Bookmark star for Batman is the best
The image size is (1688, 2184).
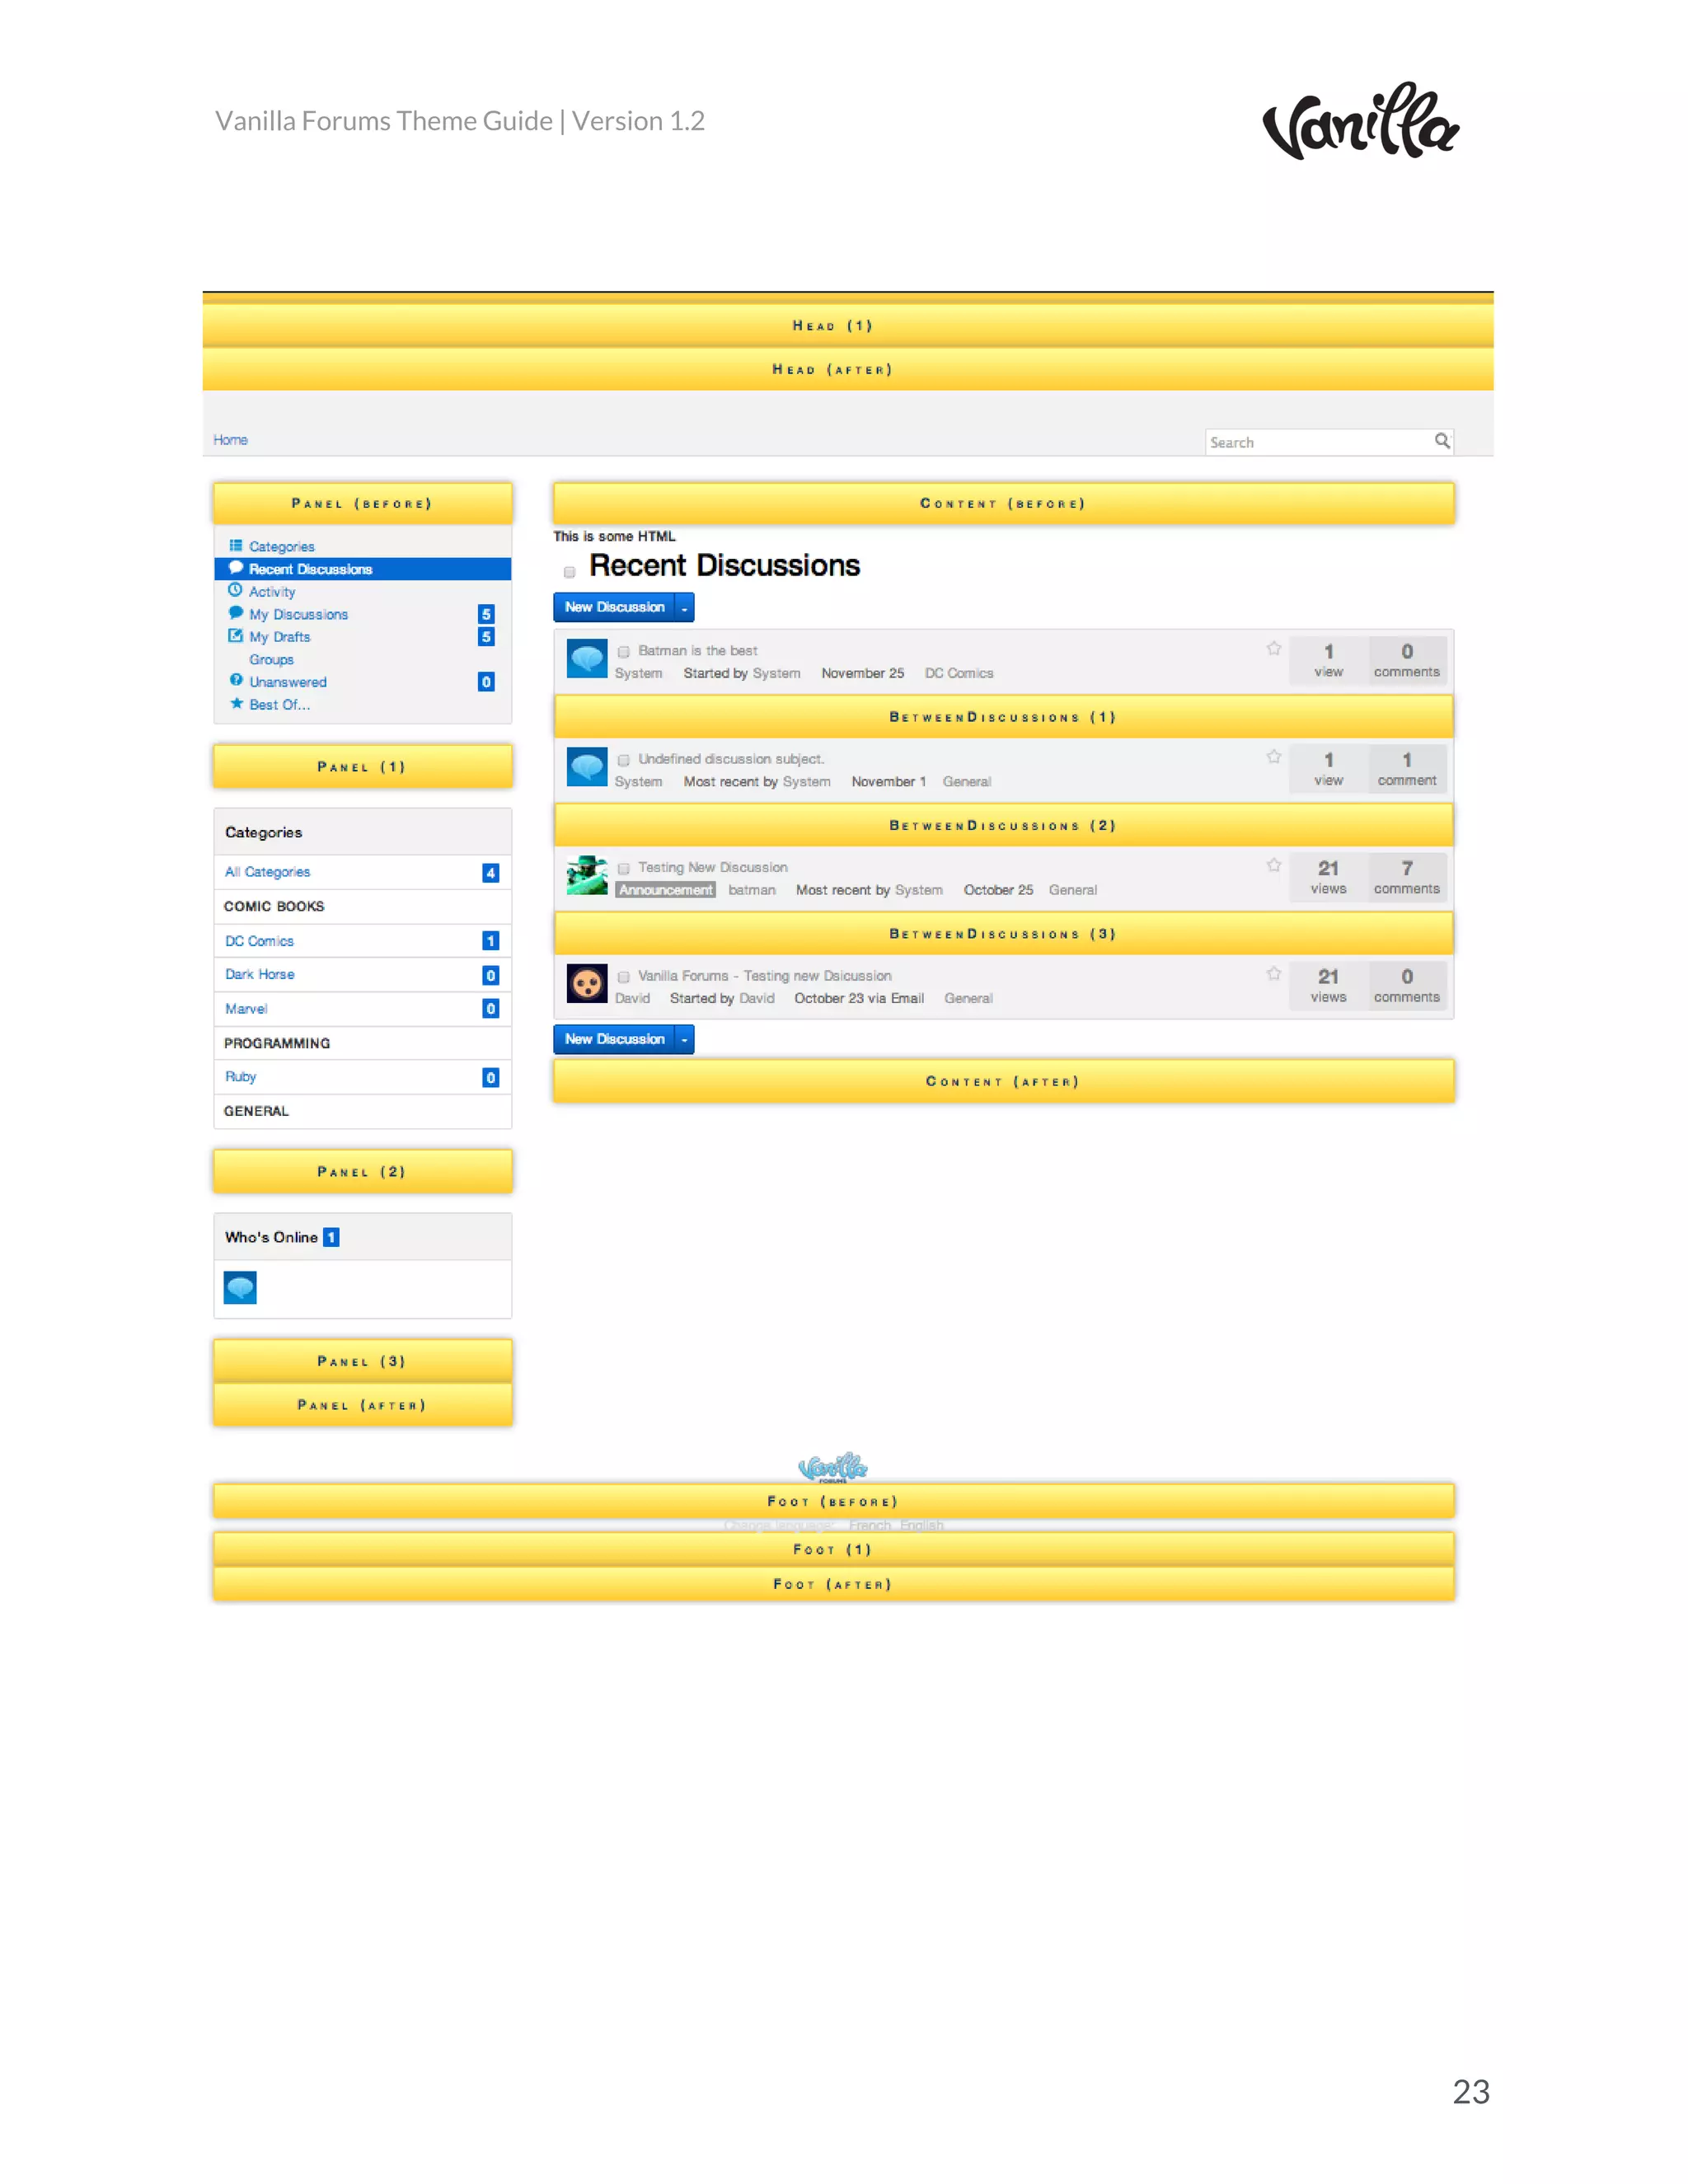tap(1274, 648)
